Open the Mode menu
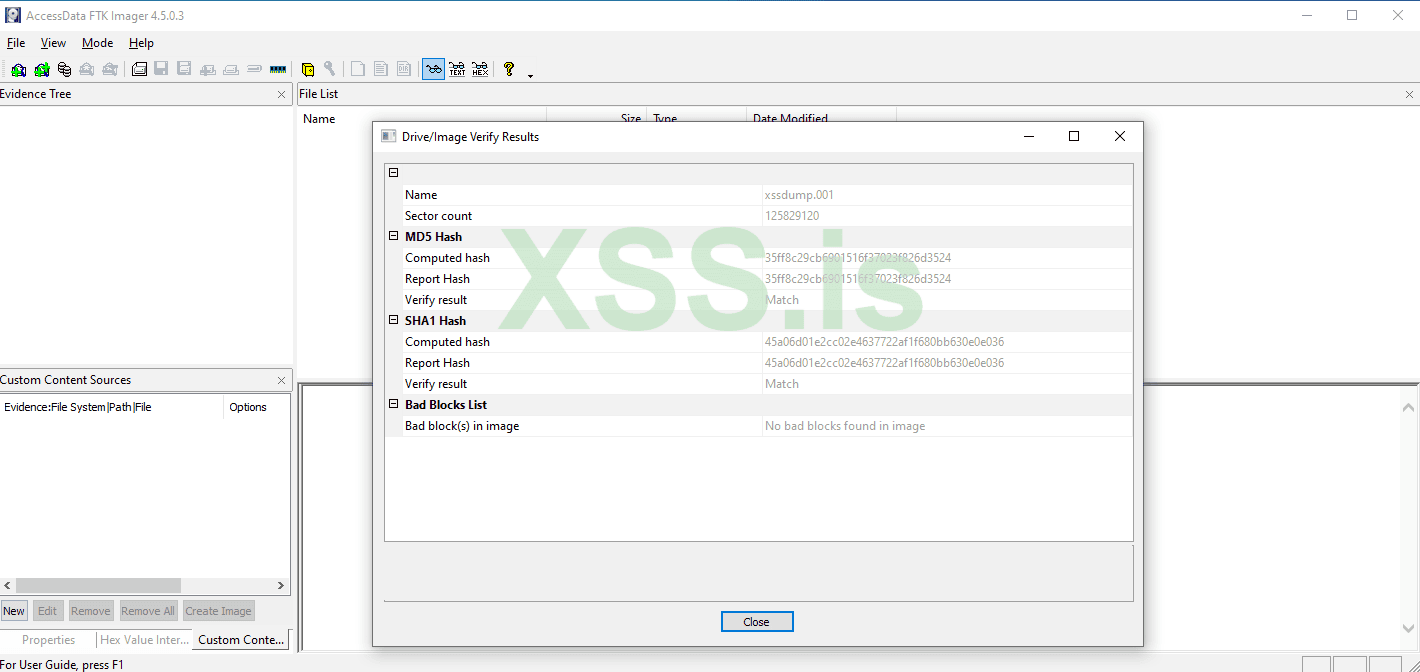 [97, 43]
